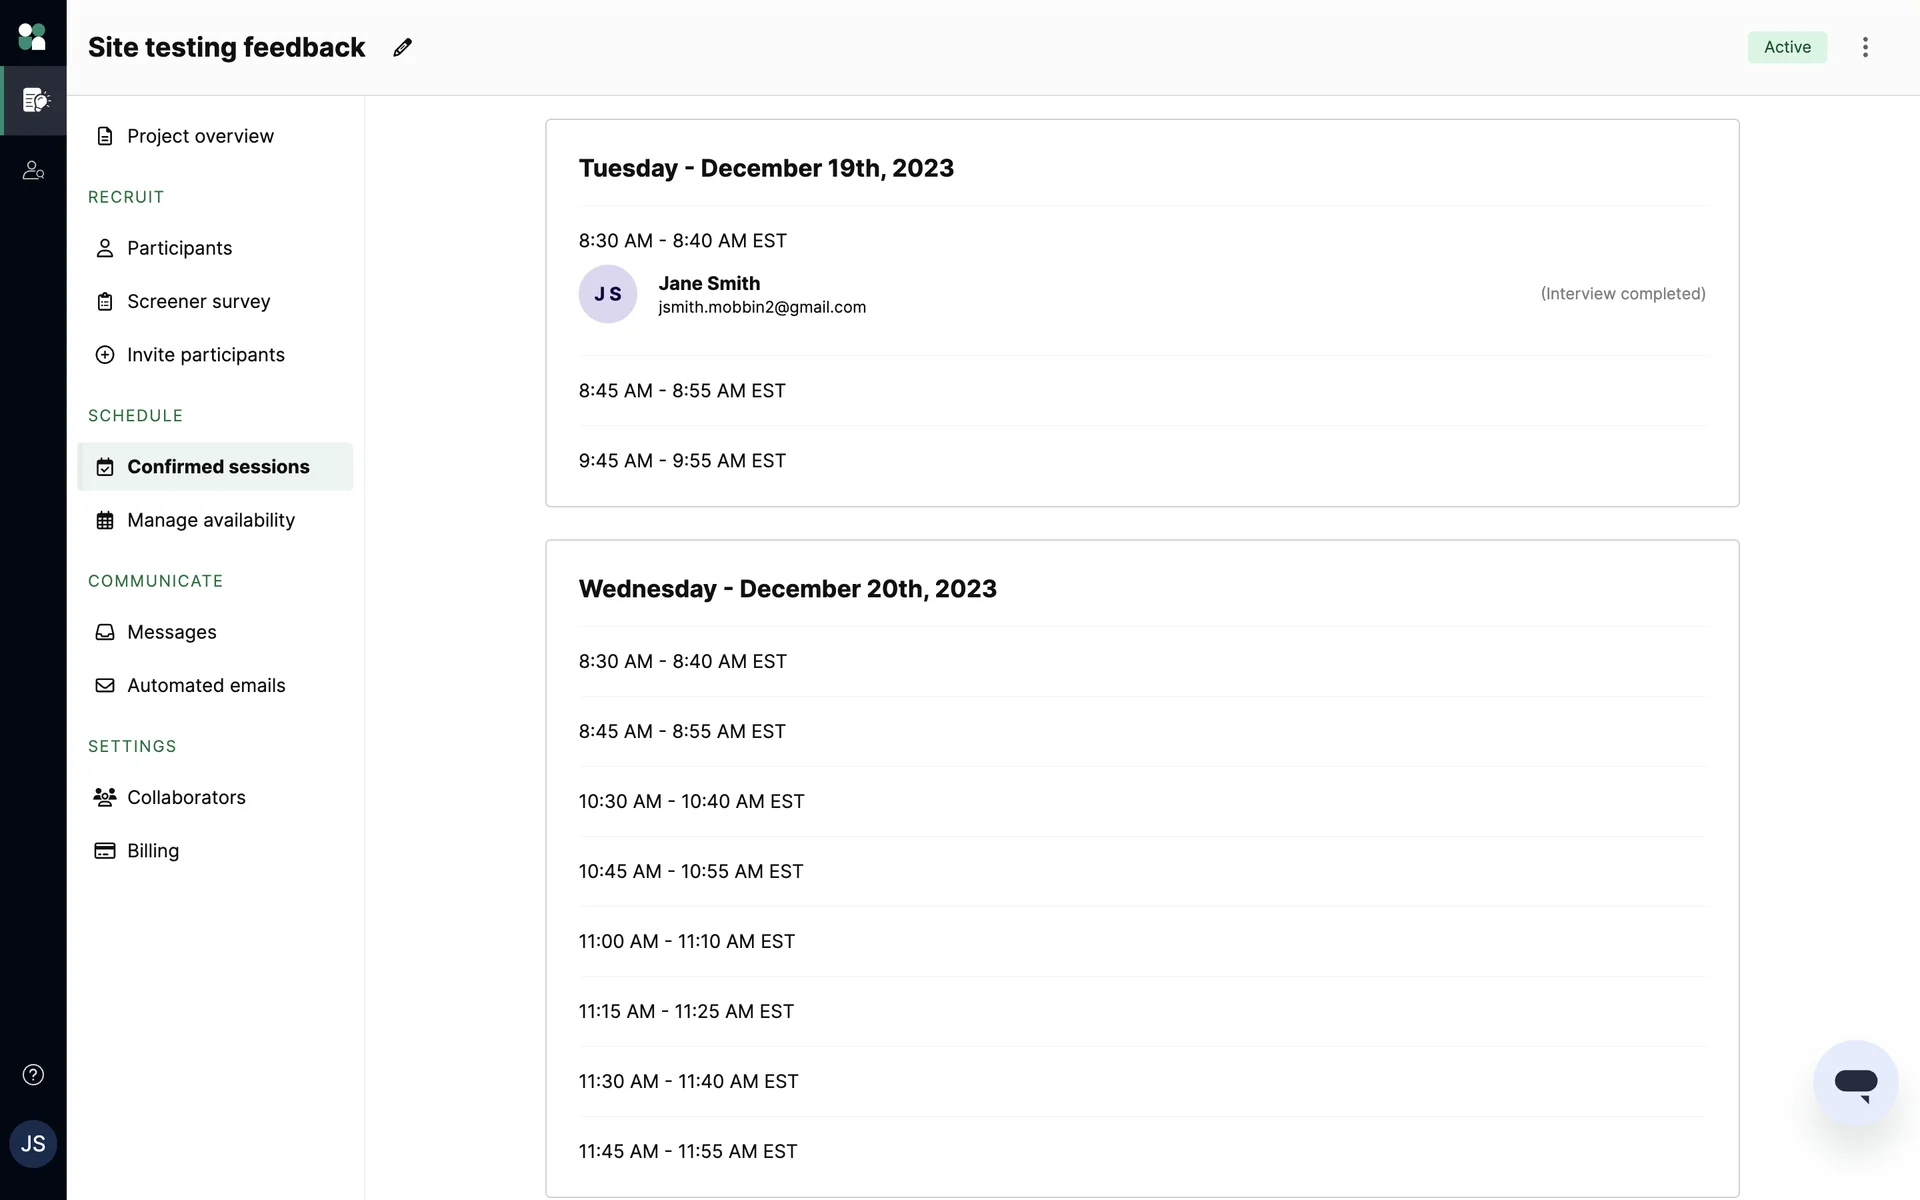Go to Automated emails
Image resolution: width=1920 pixels, height=1200 pixels.
[x=206, y=685]
